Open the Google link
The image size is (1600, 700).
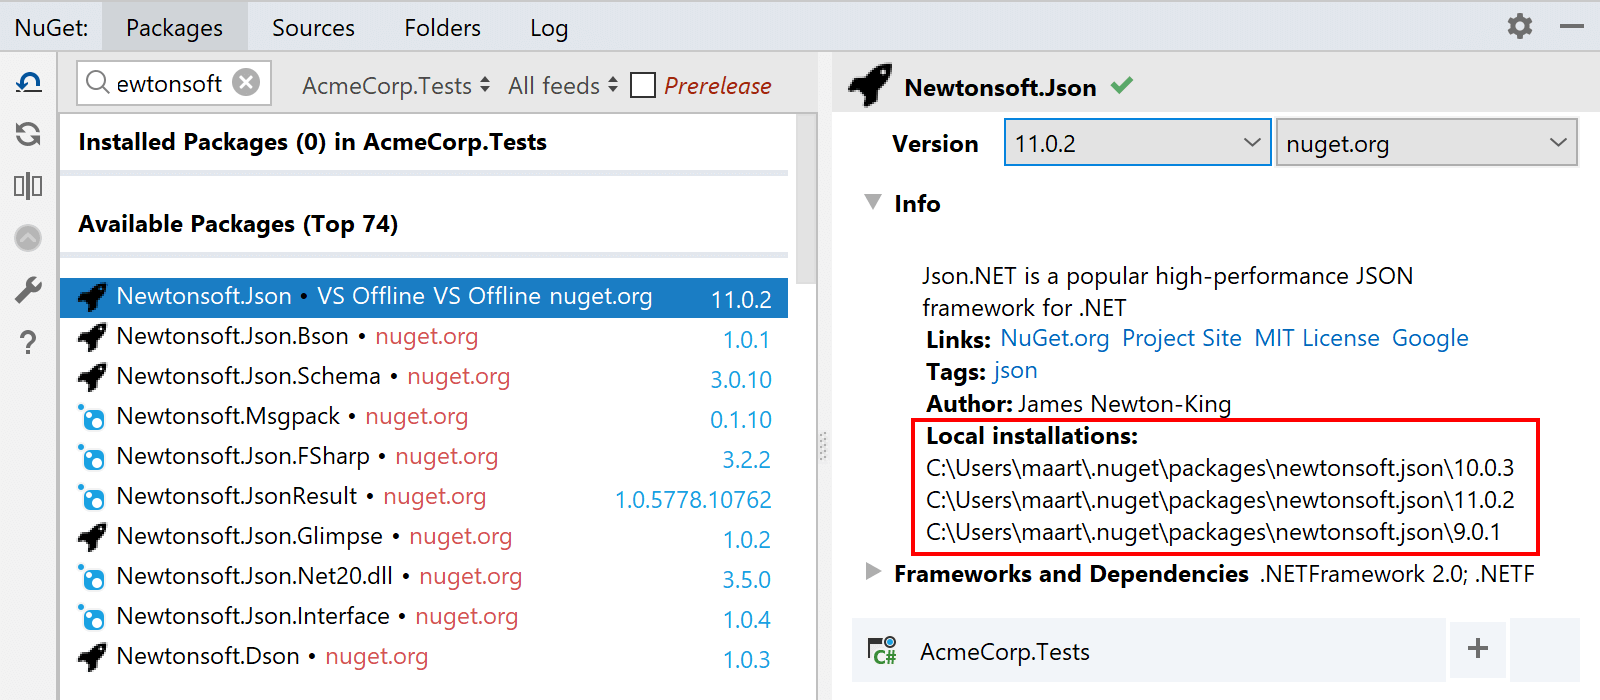click(1430, 339)
